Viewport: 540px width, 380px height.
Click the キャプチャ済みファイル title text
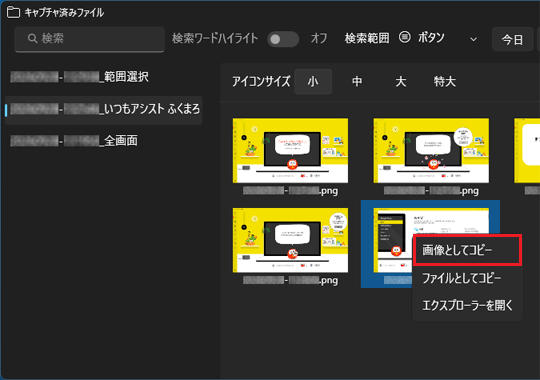(x=64, y=13)
